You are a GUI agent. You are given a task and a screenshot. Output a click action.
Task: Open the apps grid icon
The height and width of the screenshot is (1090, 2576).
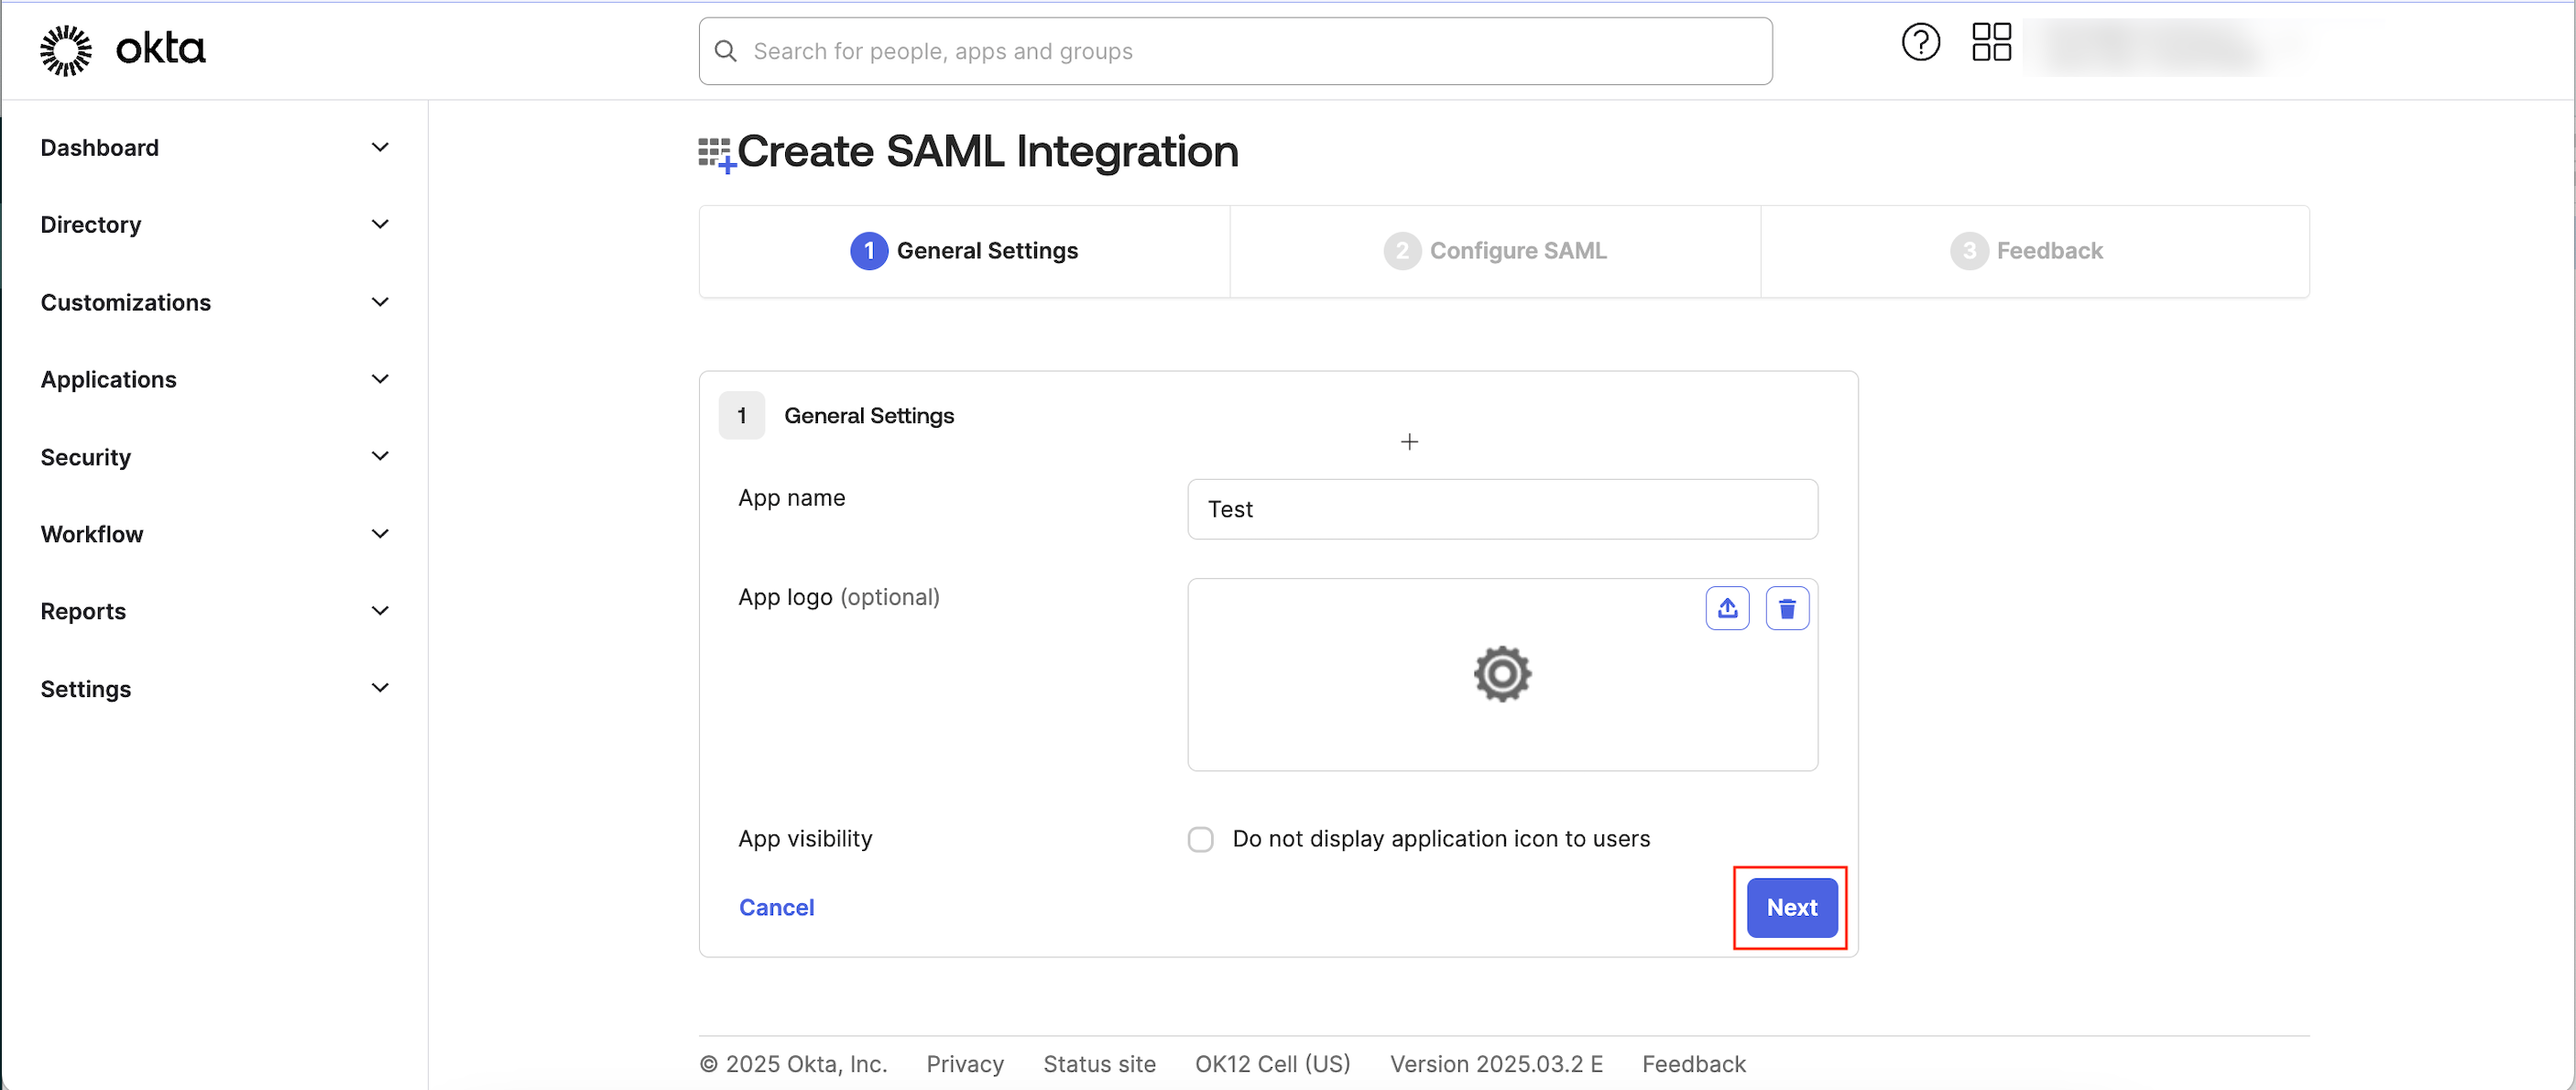point(1990,43)
